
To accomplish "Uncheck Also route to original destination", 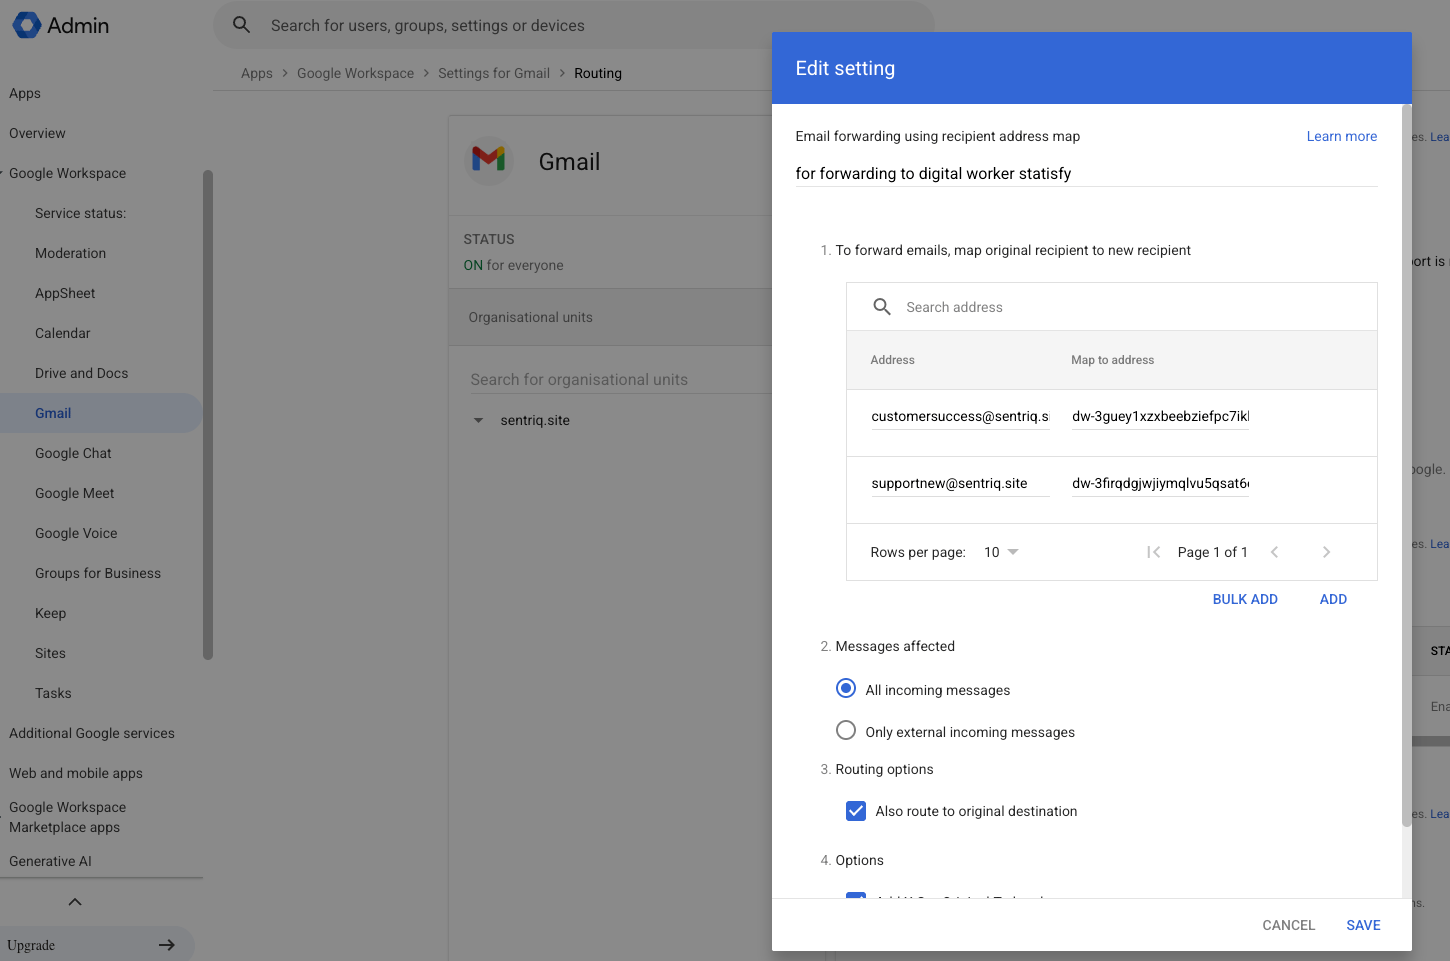I will coord(856,811).
